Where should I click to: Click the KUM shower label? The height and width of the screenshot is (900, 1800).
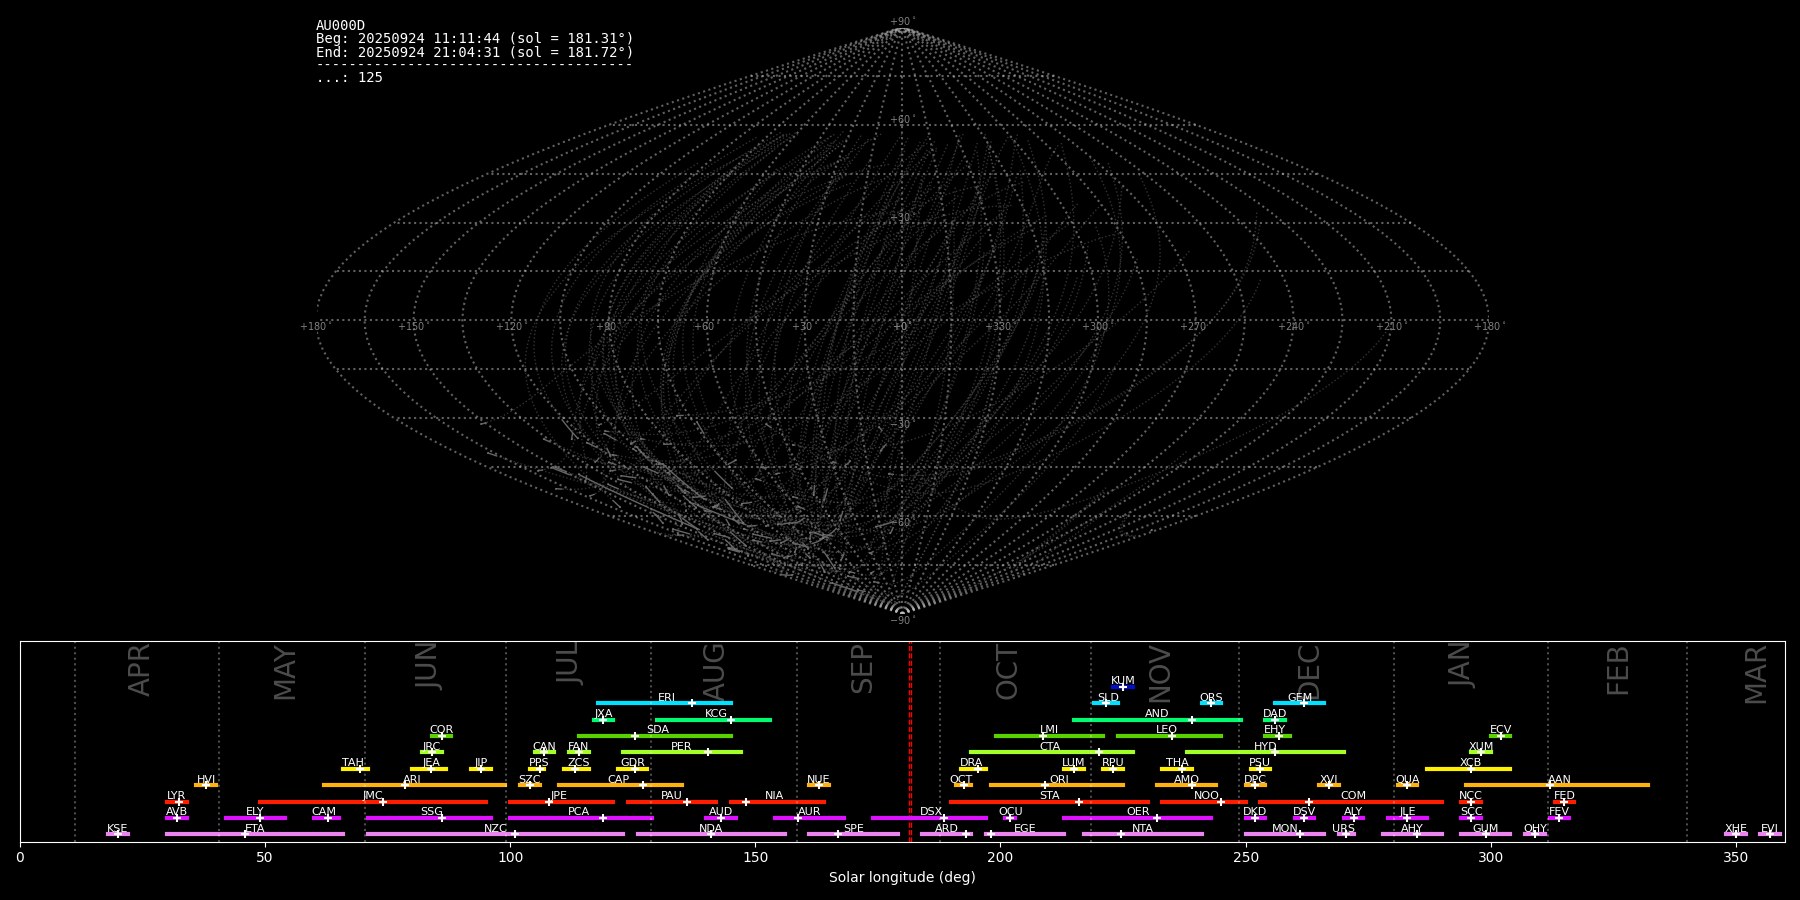tap(1123, 681)
